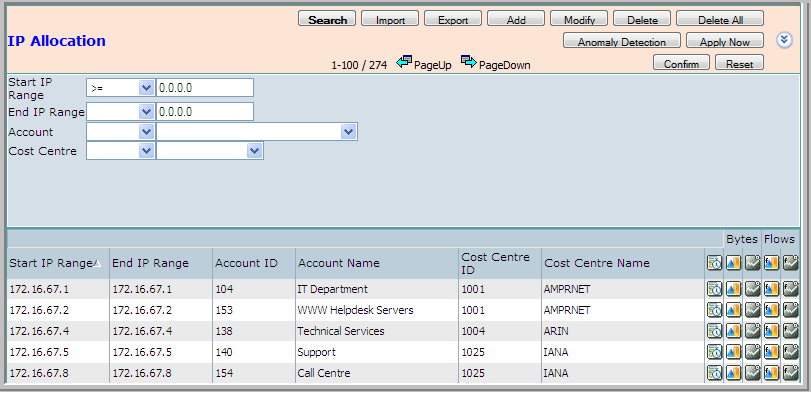Image resolution: width=811 pixels, height=393 pixels.
Task: Click the Reset button
Action: tap(739, 63)
